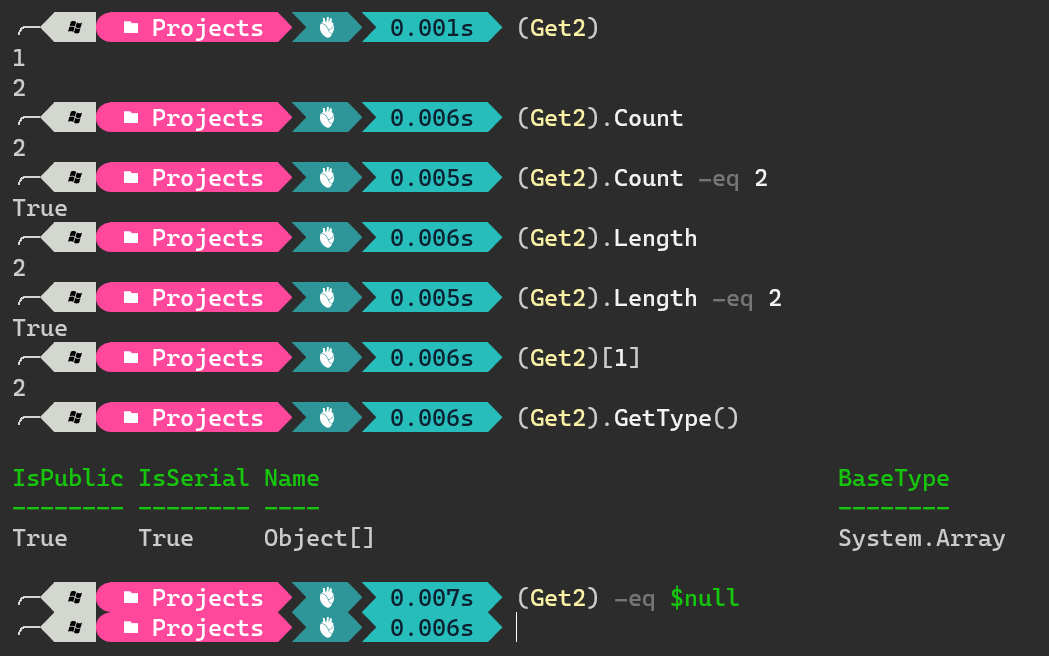Select the Windows logo on the empty last prompt
The width and height of the screenshot is (1049, 656).
tap(75, 627)
